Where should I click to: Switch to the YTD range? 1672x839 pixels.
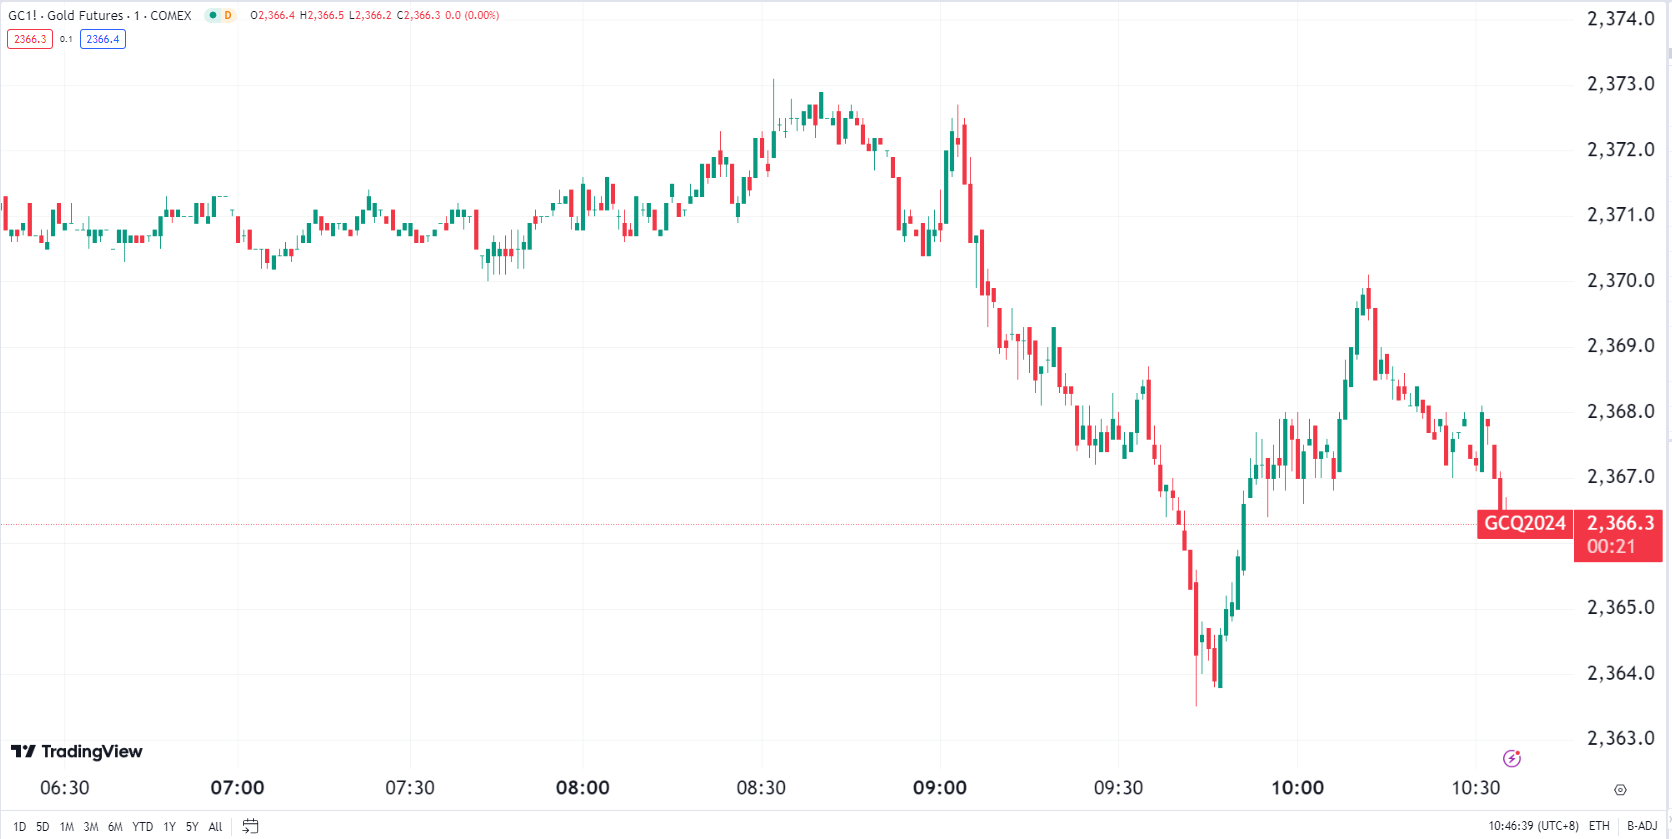pyautogui.click(x=143, y=827)
